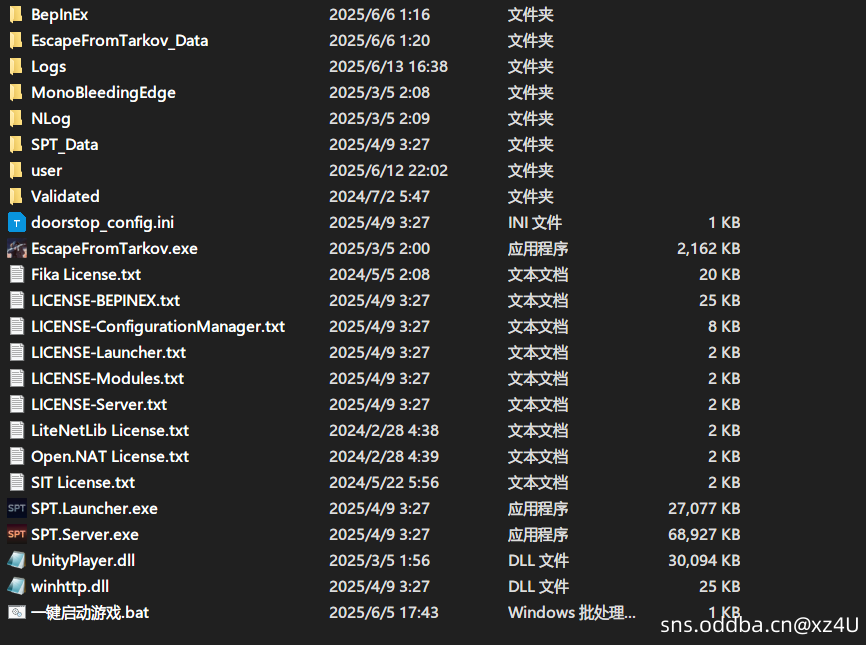Select the SPT.Server.exe file name
Image resolution: width=866 pixels, height=645 pixels.
pyautogui.click(x=85, y=534)
